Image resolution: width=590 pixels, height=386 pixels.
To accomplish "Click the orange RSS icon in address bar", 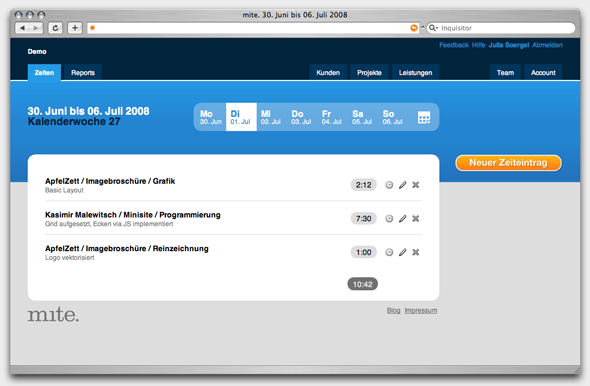I will [414, 28].
